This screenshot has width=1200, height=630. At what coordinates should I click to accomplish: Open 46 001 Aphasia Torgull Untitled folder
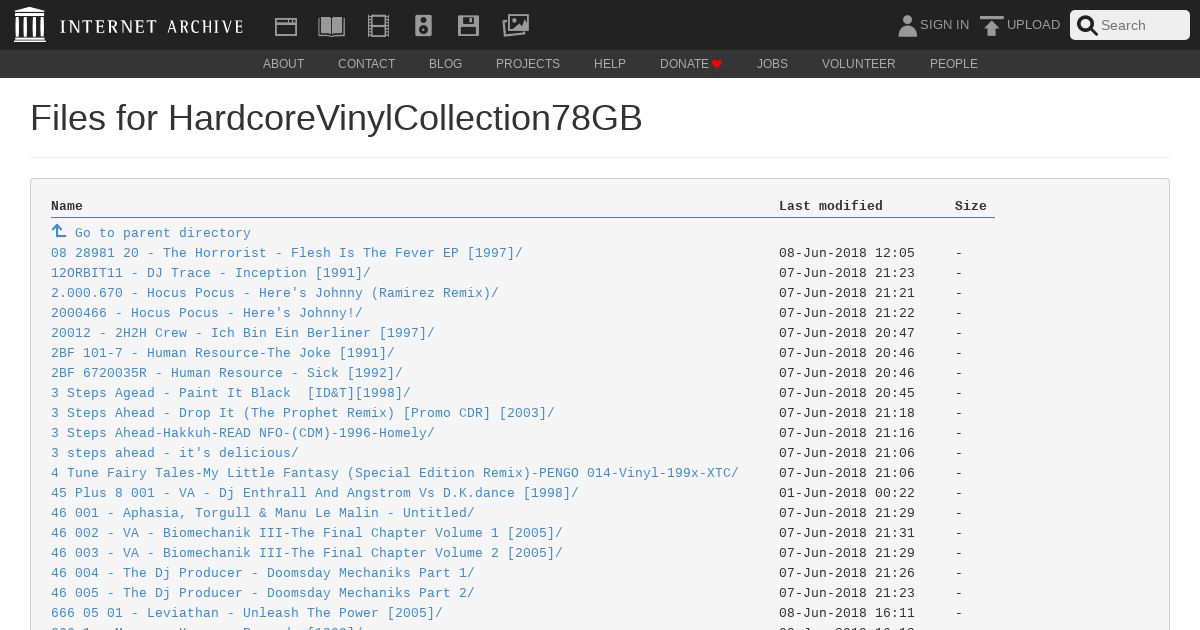pos(263,513)
